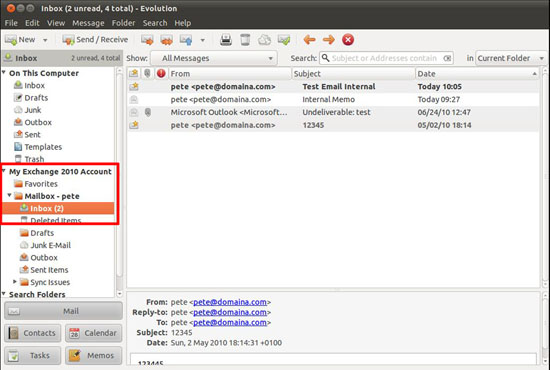Click the Reply toolbar icon
Screen dimensions: 550x370
147,40
